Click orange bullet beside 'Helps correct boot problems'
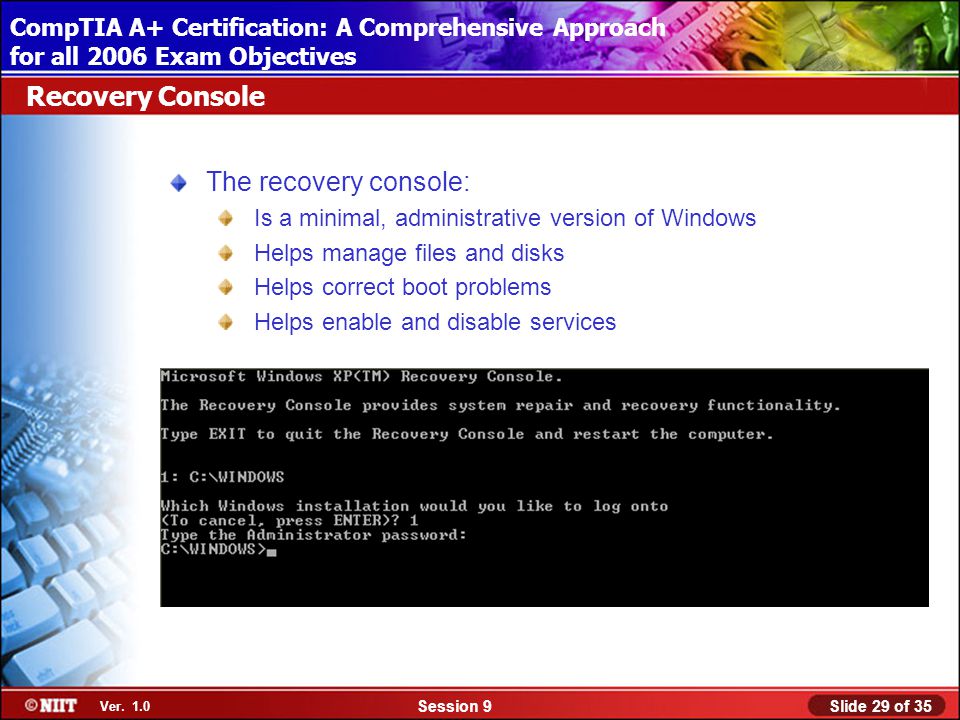The width and height of the screenshot is (960, 720). click(x=225, y=287)
